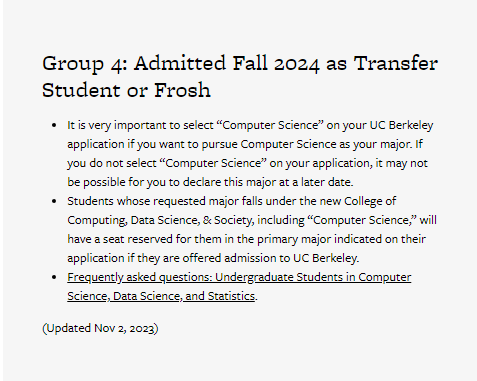Click the second bullet point marker
477x381 pixels.
coord(54,202)
